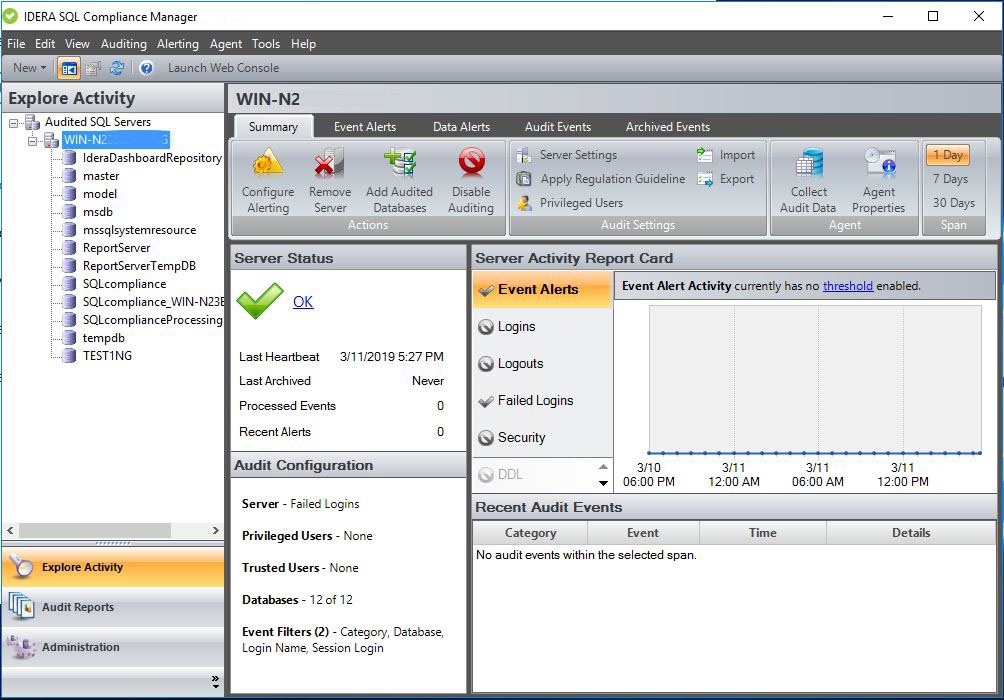The width and height of the screenshot is (1004, 700).
Task: Open the Explore Activity navigation pane
Action: coord(113,567)
